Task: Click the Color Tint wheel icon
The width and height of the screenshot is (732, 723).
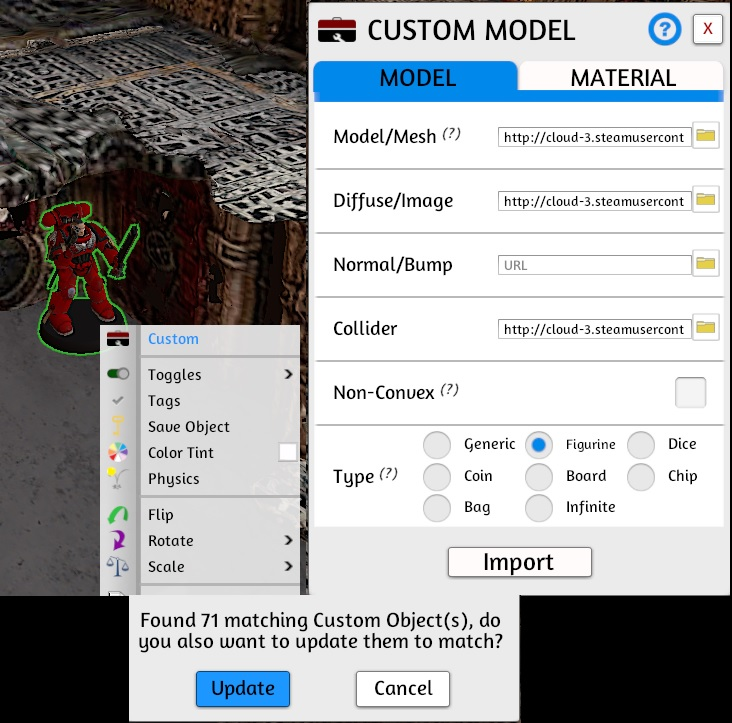Action: click(x=118, y=452)
